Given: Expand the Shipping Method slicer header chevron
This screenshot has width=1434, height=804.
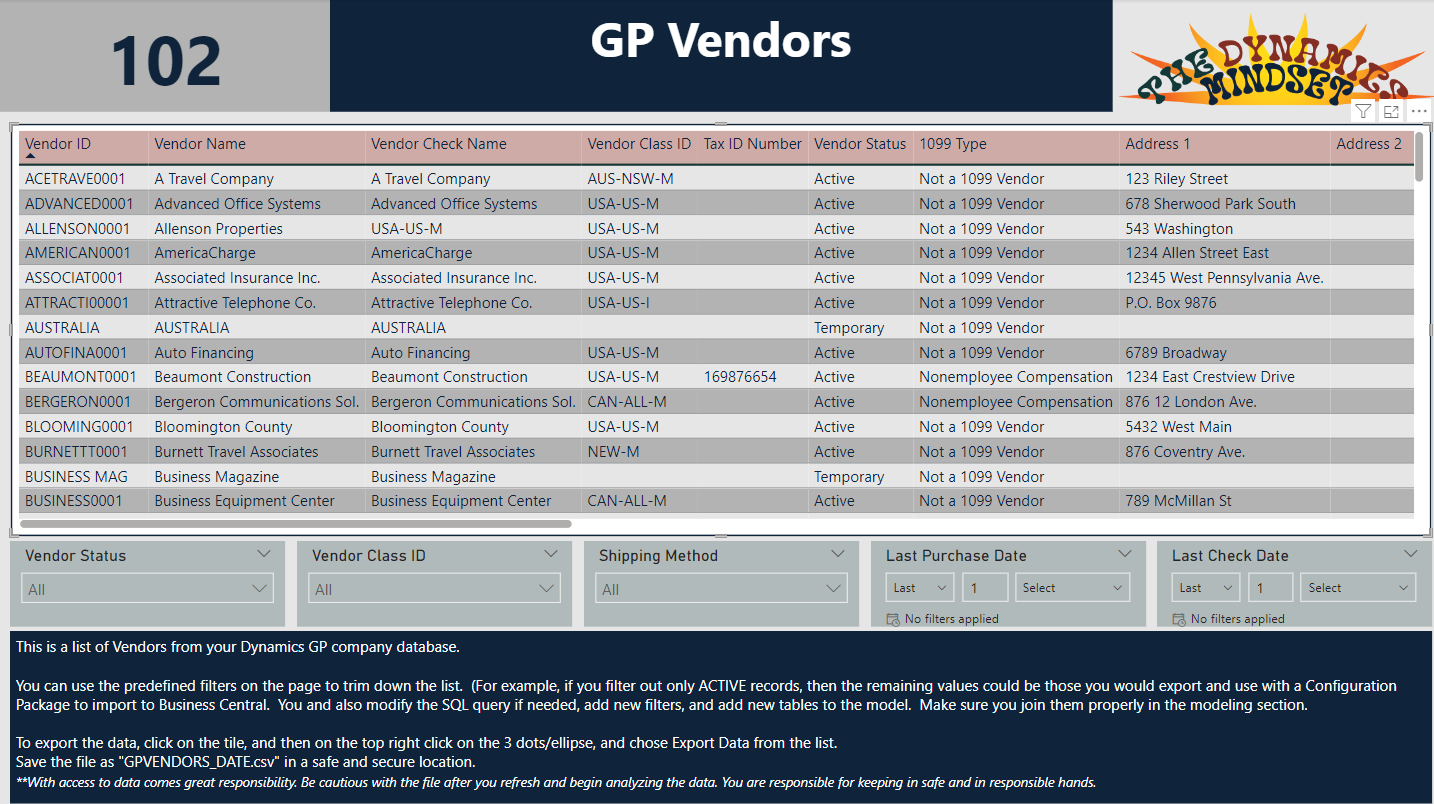Looking at the screenshot, I should [838, 554].
